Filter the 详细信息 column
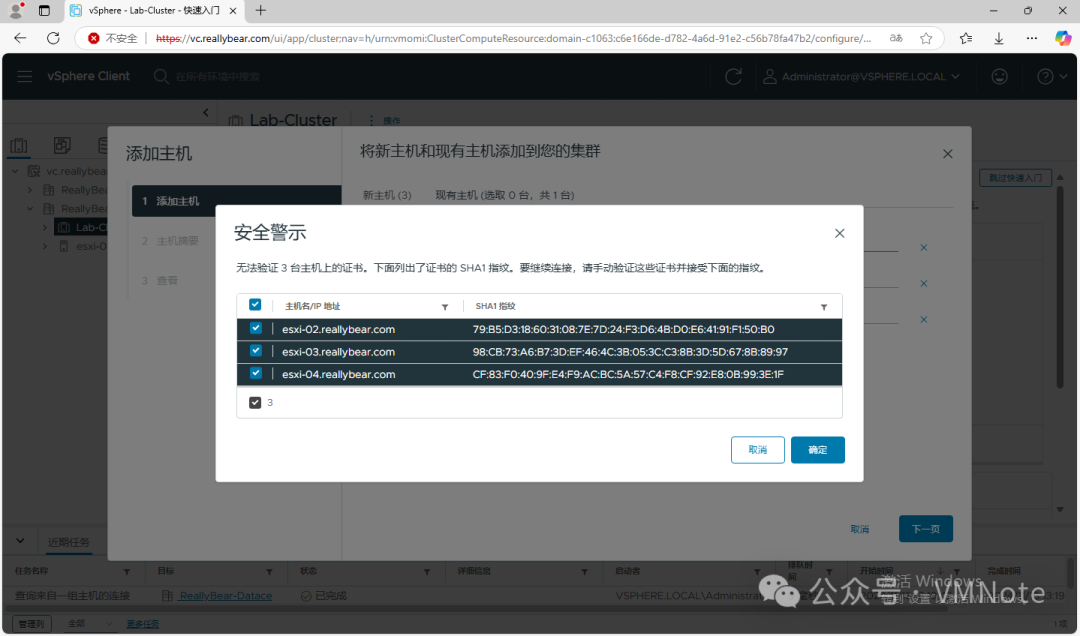This screenshot has width=1080, height=636. pos(584,572)
